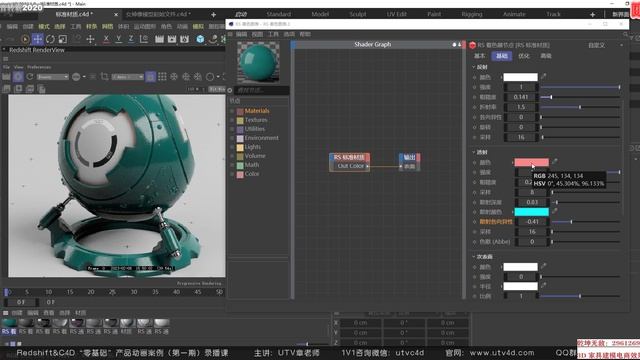Select the Rotate tool in main toolbar
Image resolution: width=640 pixels, height=360 pixels.
[x=50, y=39]
